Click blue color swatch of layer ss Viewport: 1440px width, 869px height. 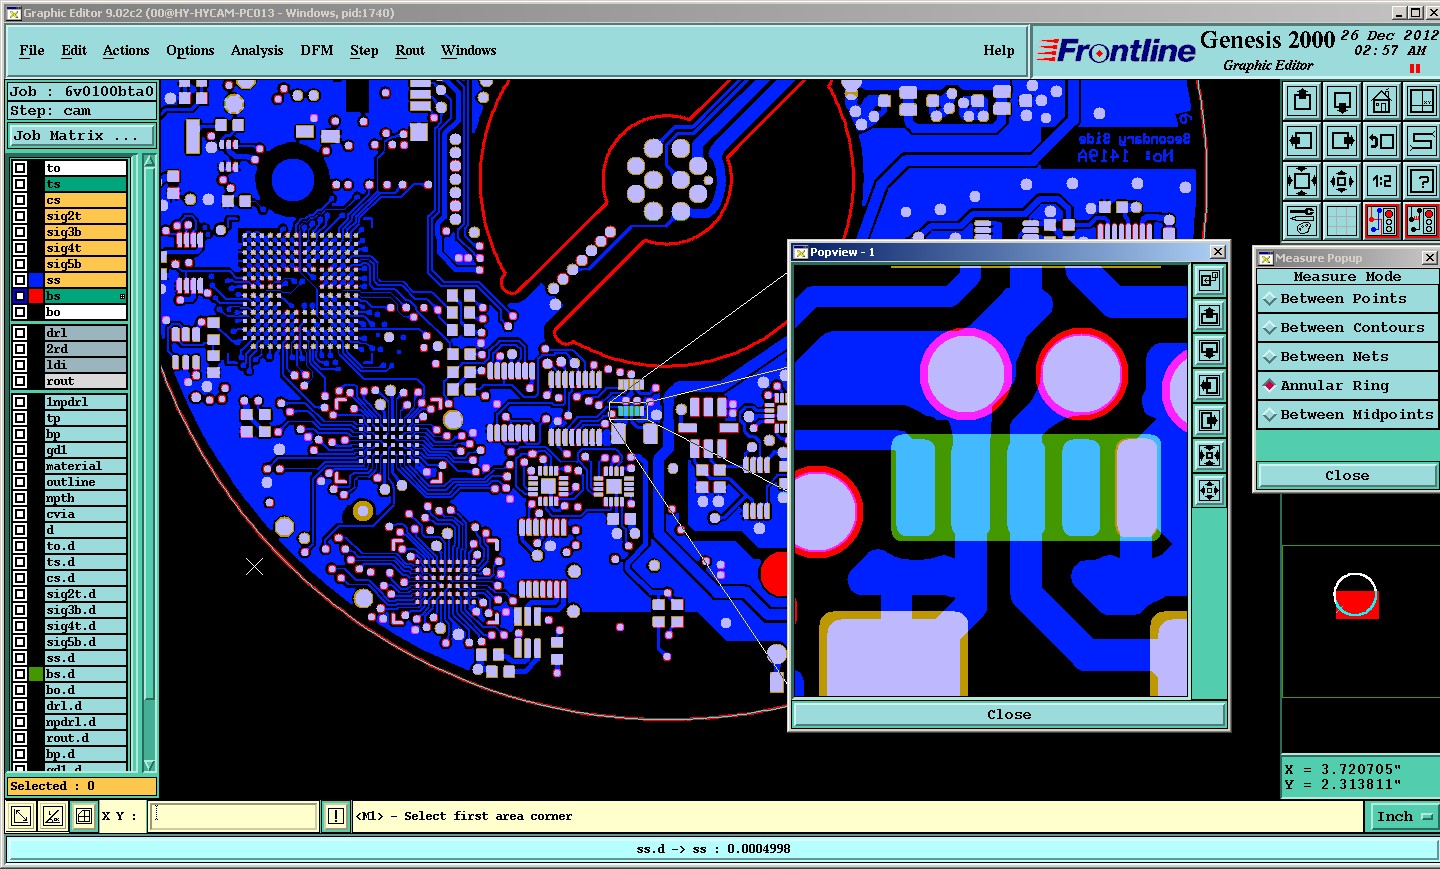point(37,280)
